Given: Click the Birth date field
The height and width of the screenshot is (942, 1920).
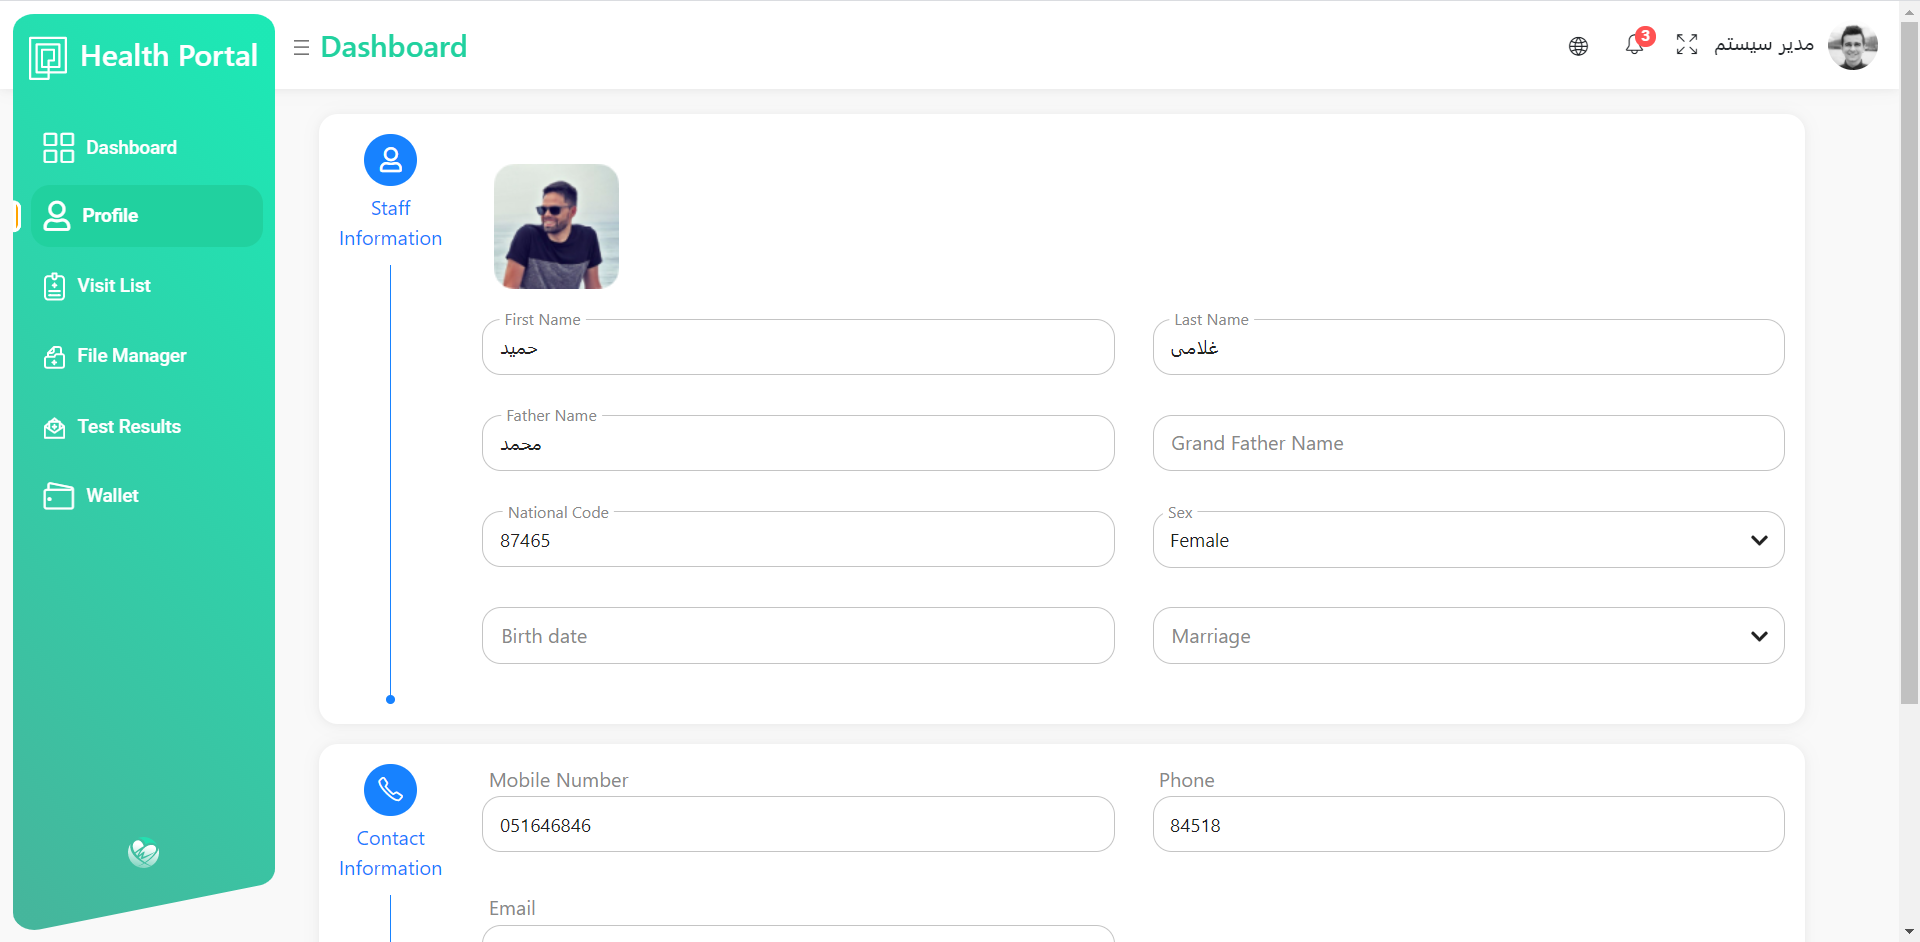Looking at the screenshot, I should coord(798,636).
